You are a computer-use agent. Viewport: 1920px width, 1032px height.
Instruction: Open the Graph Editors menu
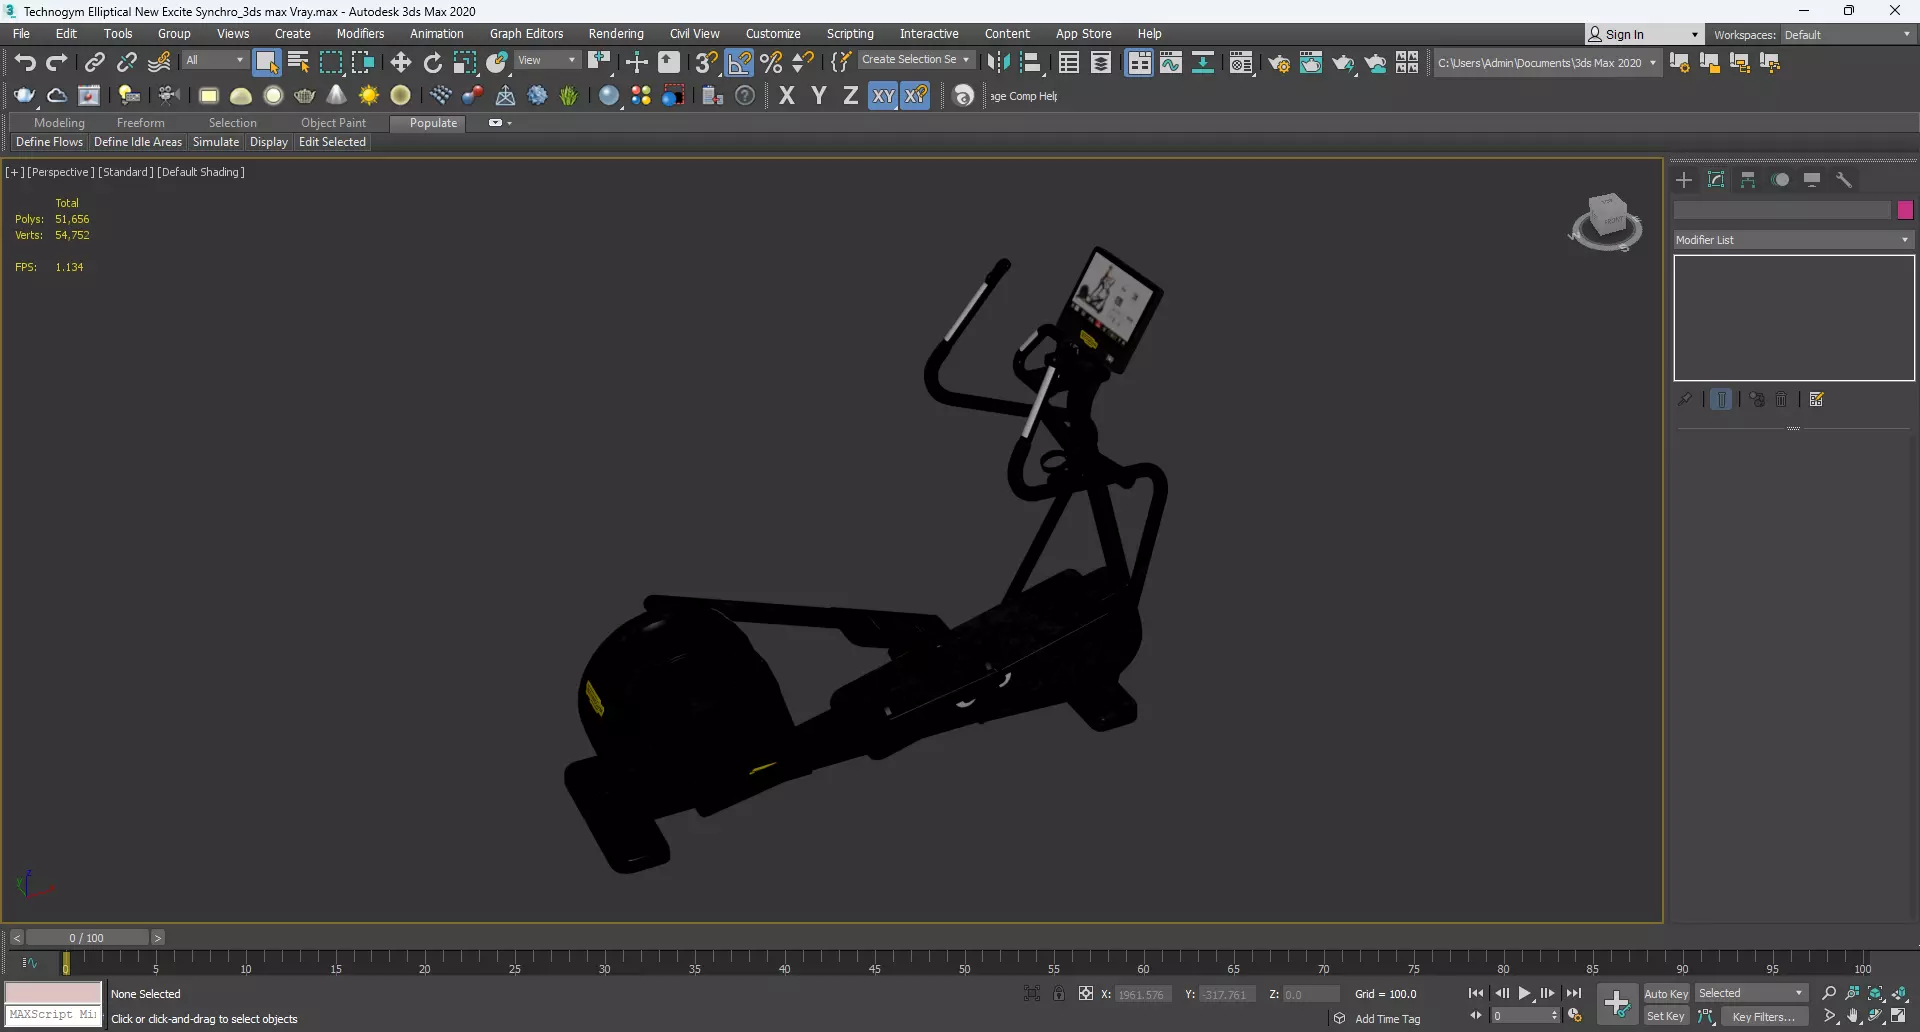(x=526, y=34)
